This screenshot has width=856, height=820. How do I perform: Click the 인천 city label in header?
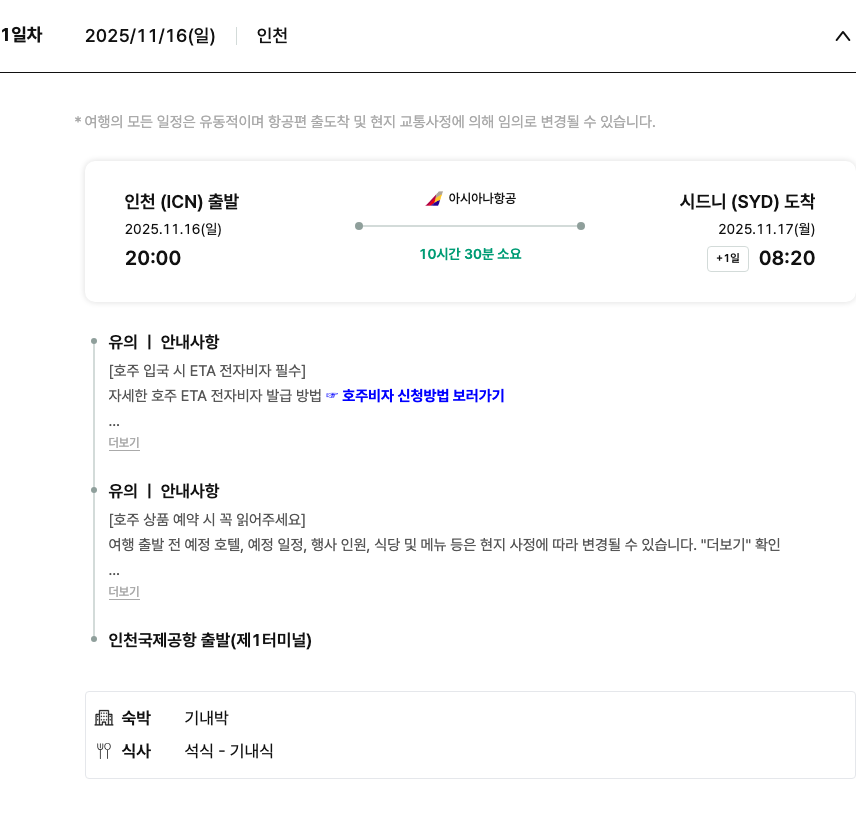point(272,36)
